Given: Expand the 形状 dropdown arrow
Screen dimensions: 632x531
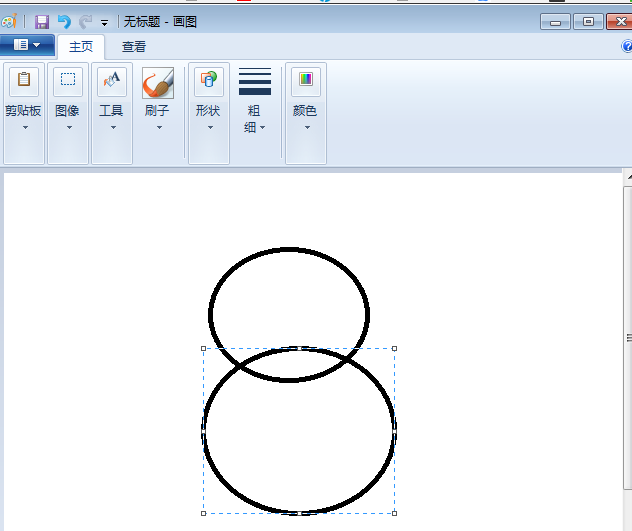Looking at the screenshot, I should click(x=210, y=127).
